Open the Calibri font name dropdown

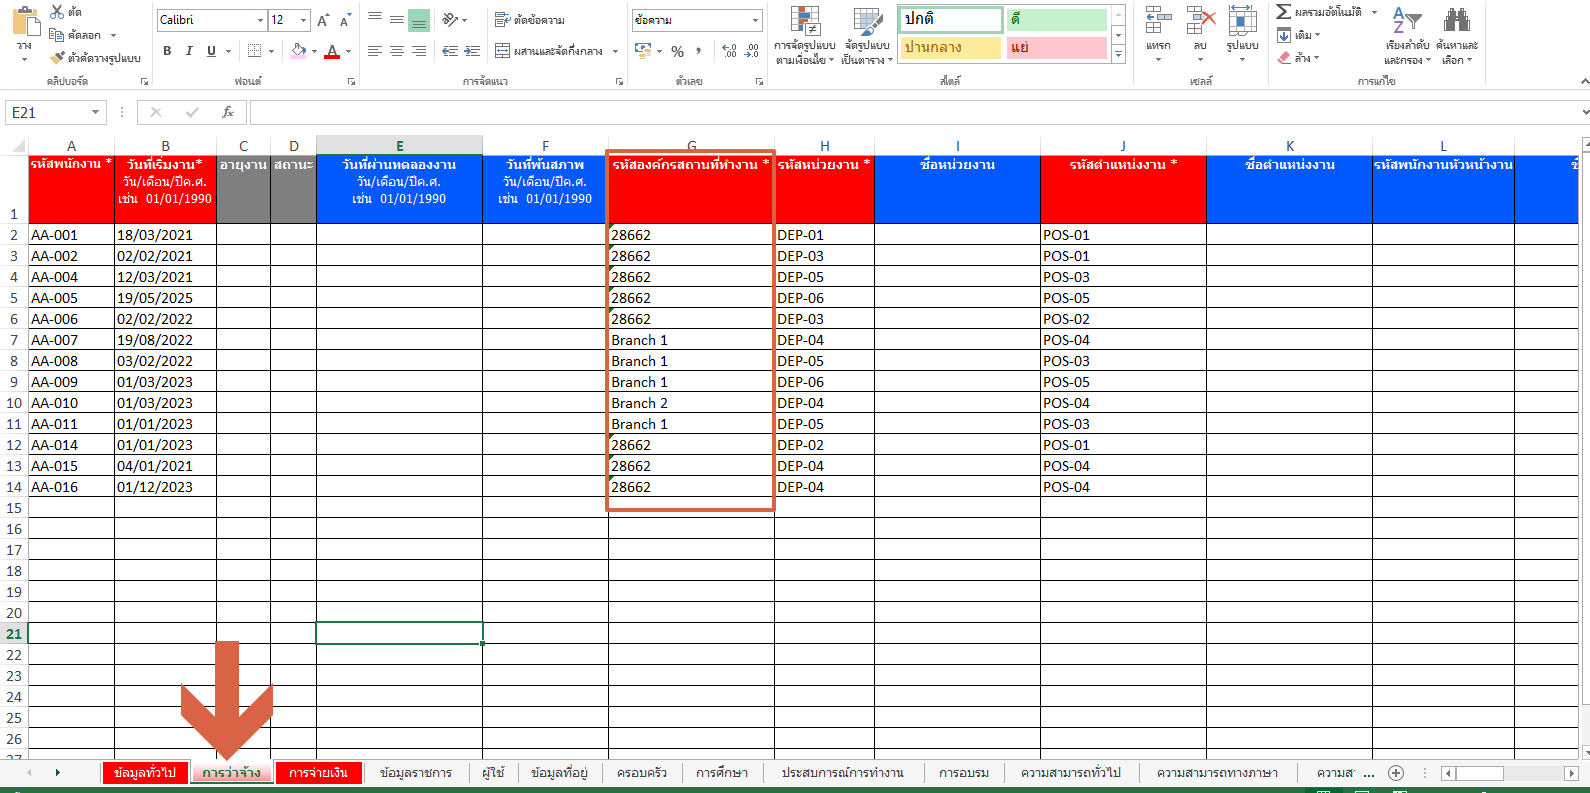260,20
